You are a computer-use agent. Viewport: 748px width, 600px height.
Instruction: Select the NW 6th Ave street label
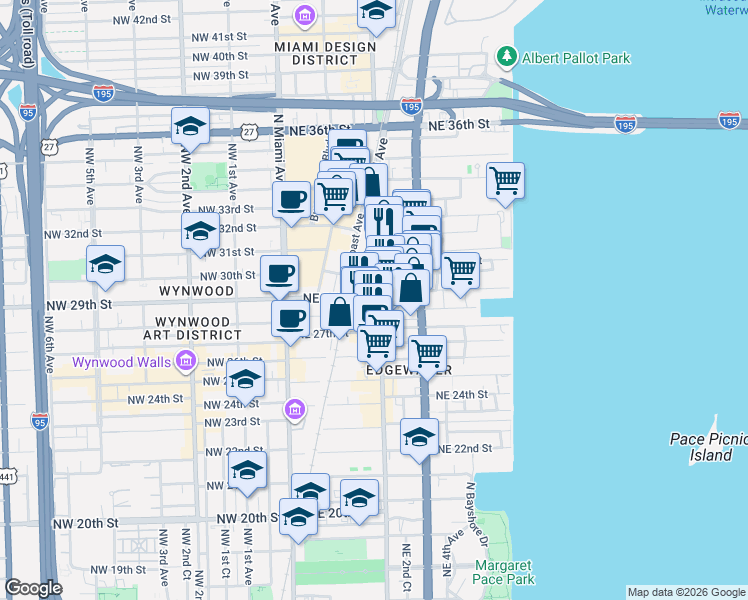coord(49,344)
